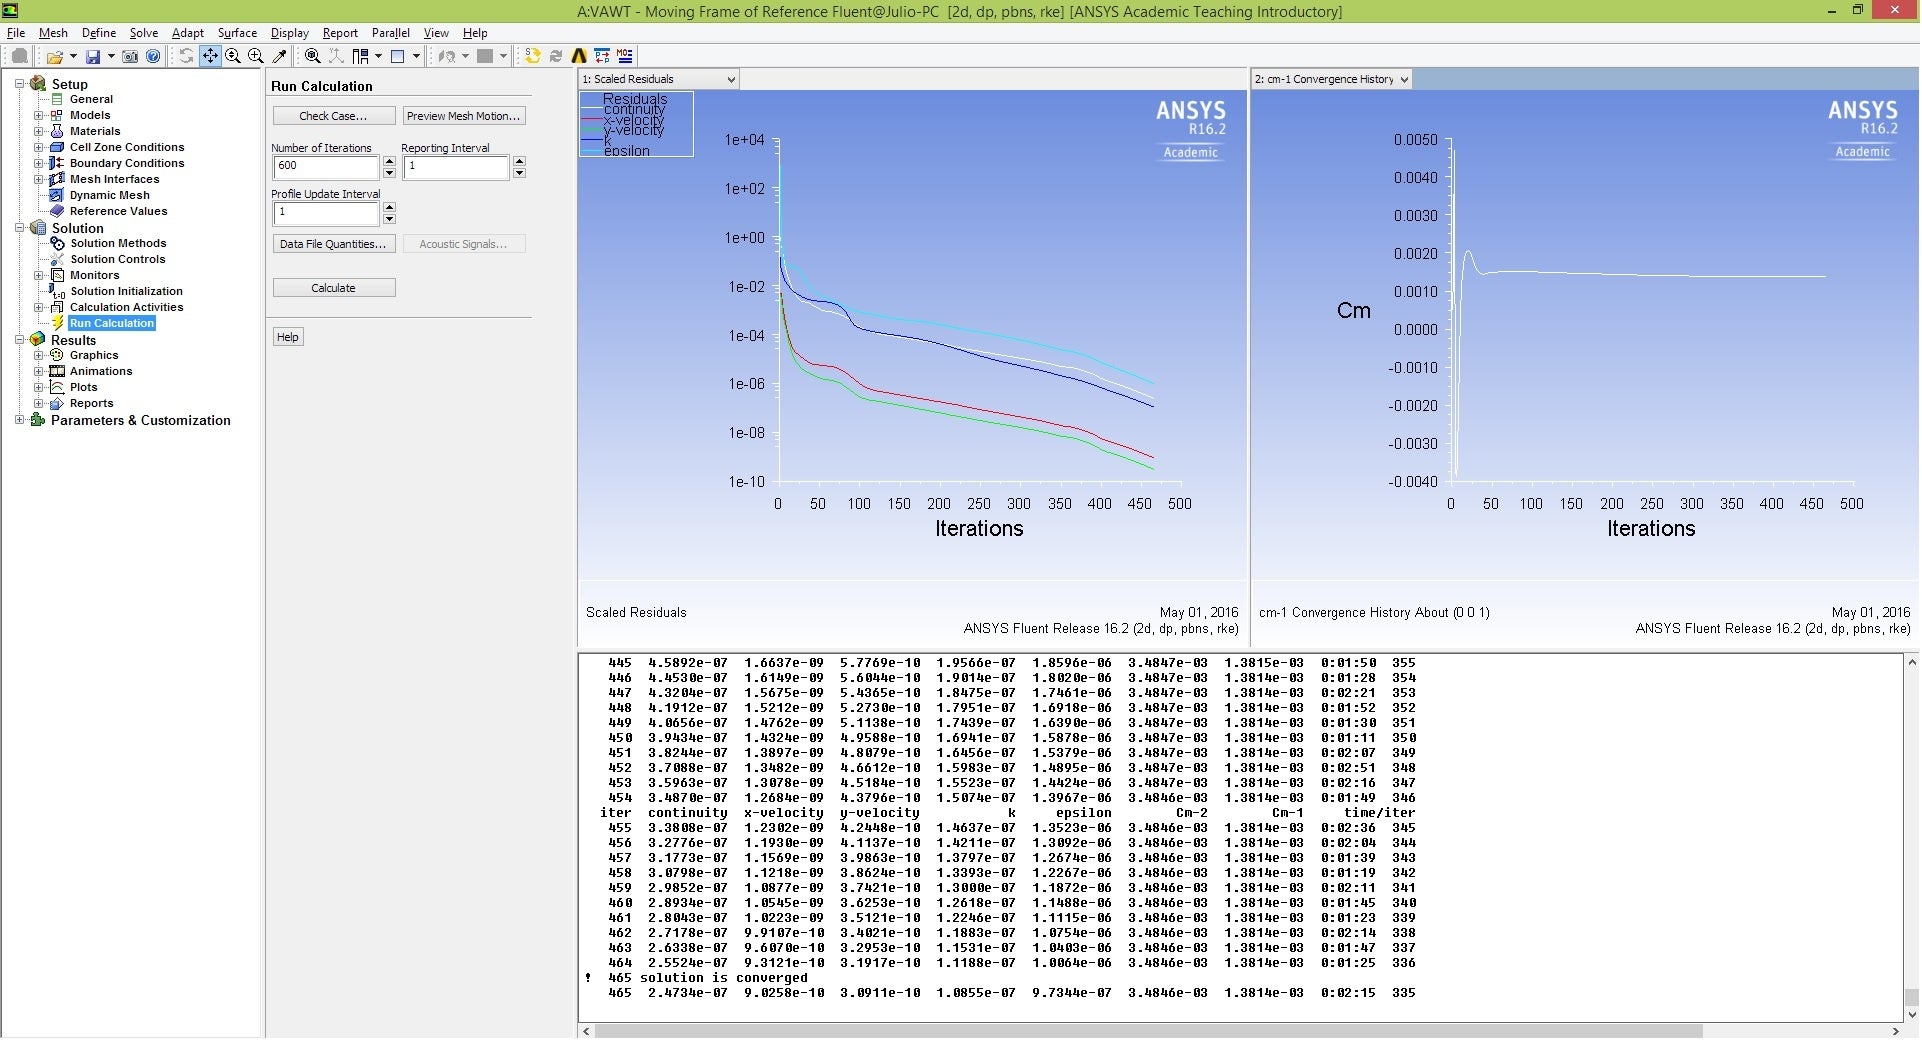
Task: Open the blue help question-mark icon
Action: pyautogui.click(x=153, y=57)
